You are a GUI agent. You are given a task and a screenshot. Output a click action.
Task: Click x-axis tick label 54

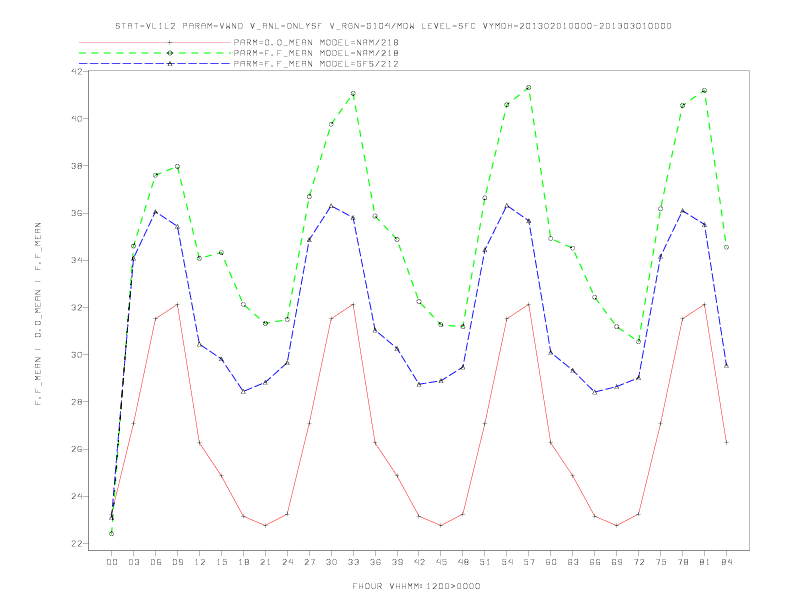click(507, 562)
